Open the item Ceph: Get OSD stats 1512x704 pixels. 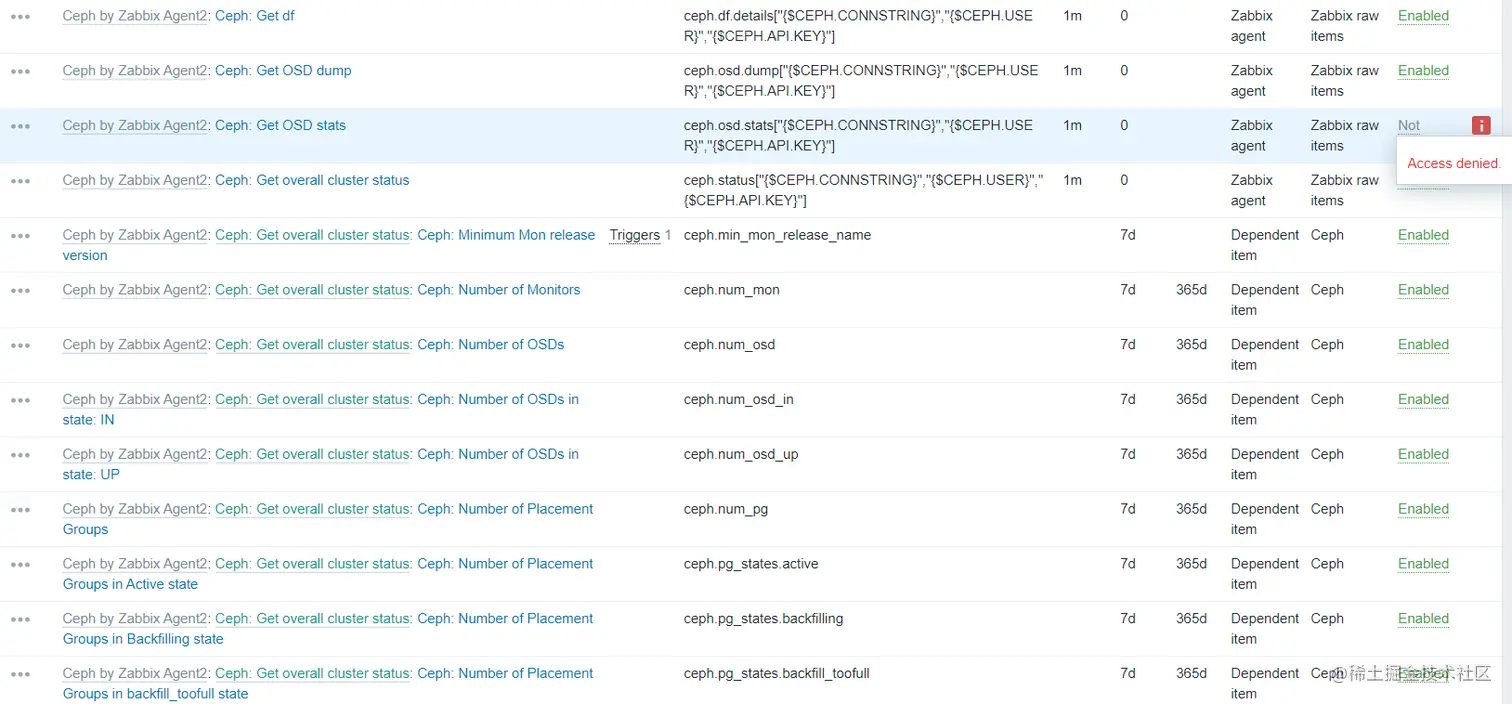tap(280, 126)
